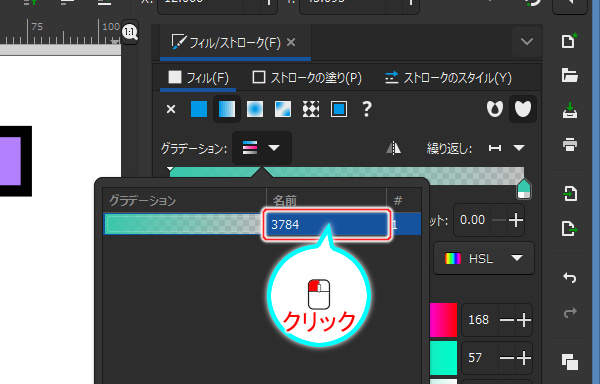Choose the Swatch fill icon
This screenshot has width=600, height=384.
339,109
